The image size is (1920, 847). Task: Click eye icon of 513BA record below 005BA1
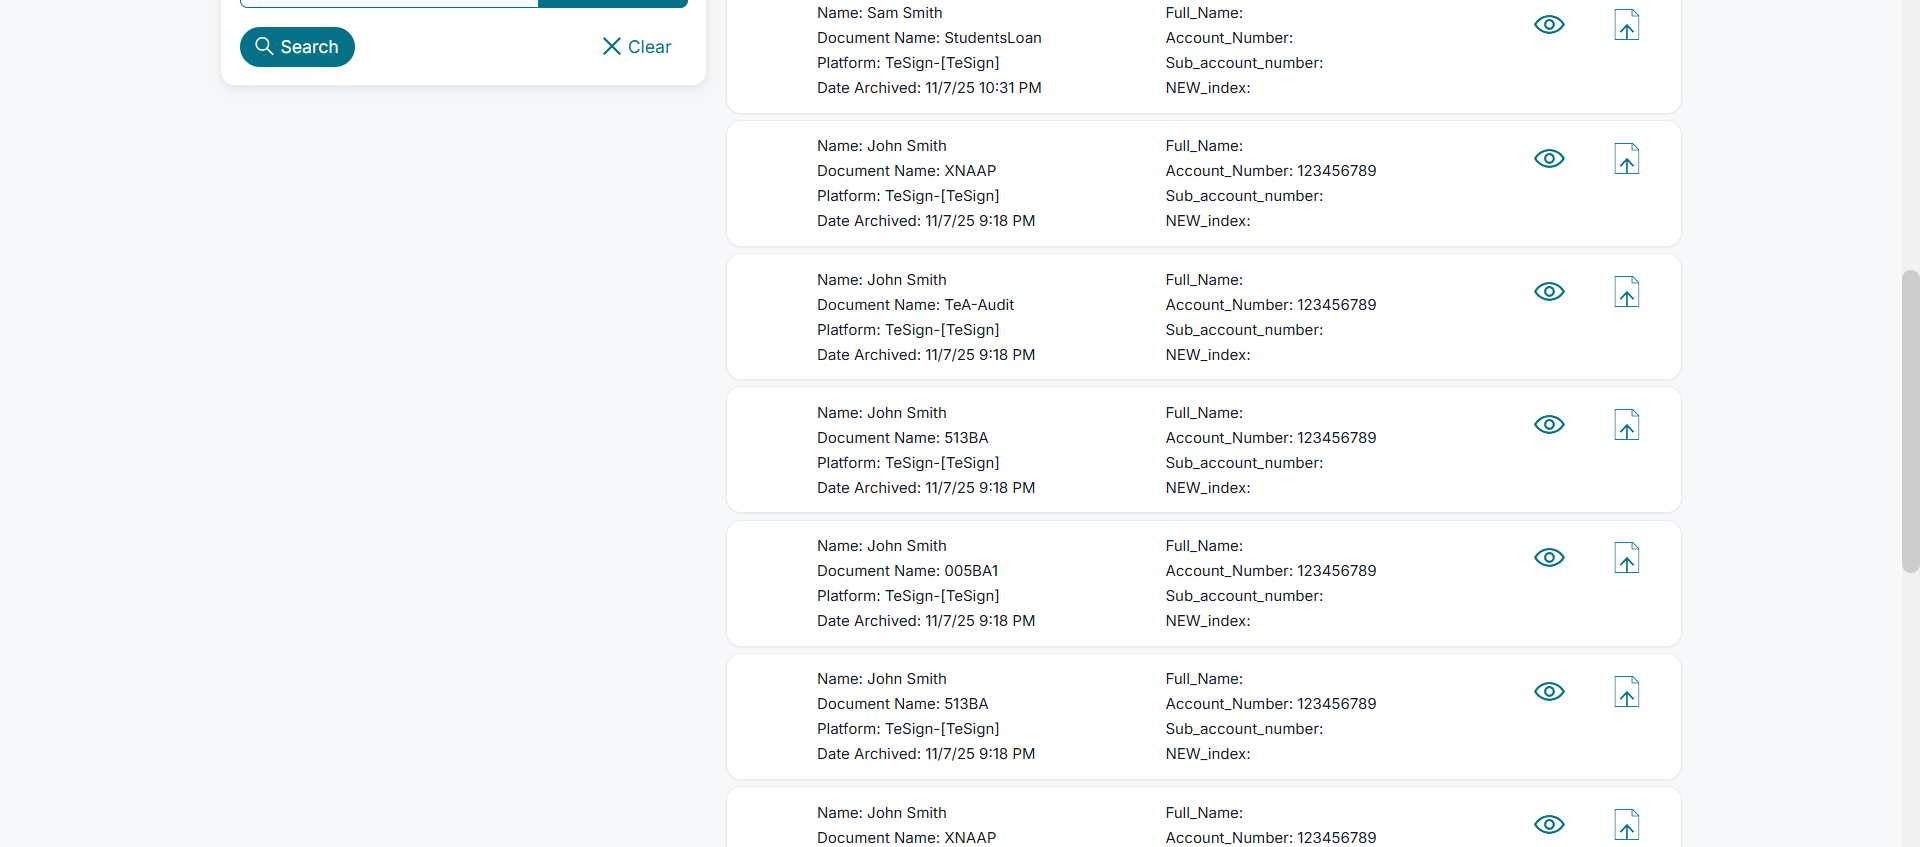click(x=1549, y=692)
